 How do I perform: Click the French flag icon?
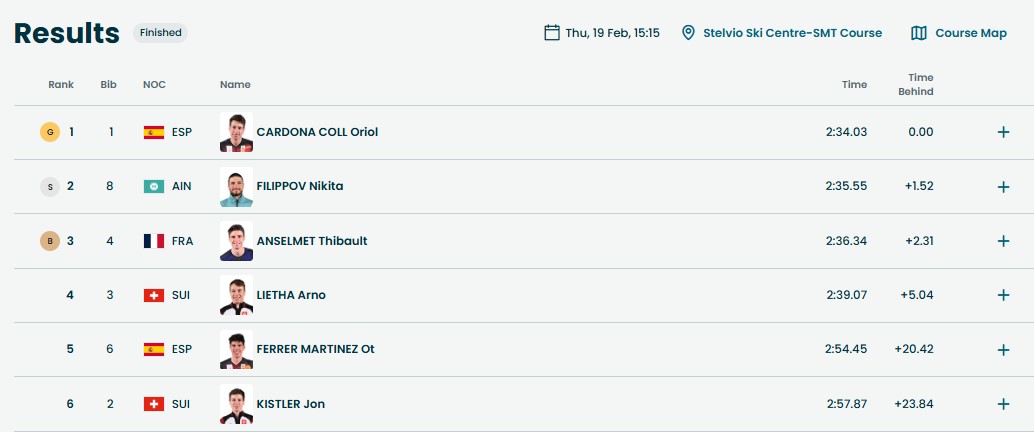pos(154,241)
